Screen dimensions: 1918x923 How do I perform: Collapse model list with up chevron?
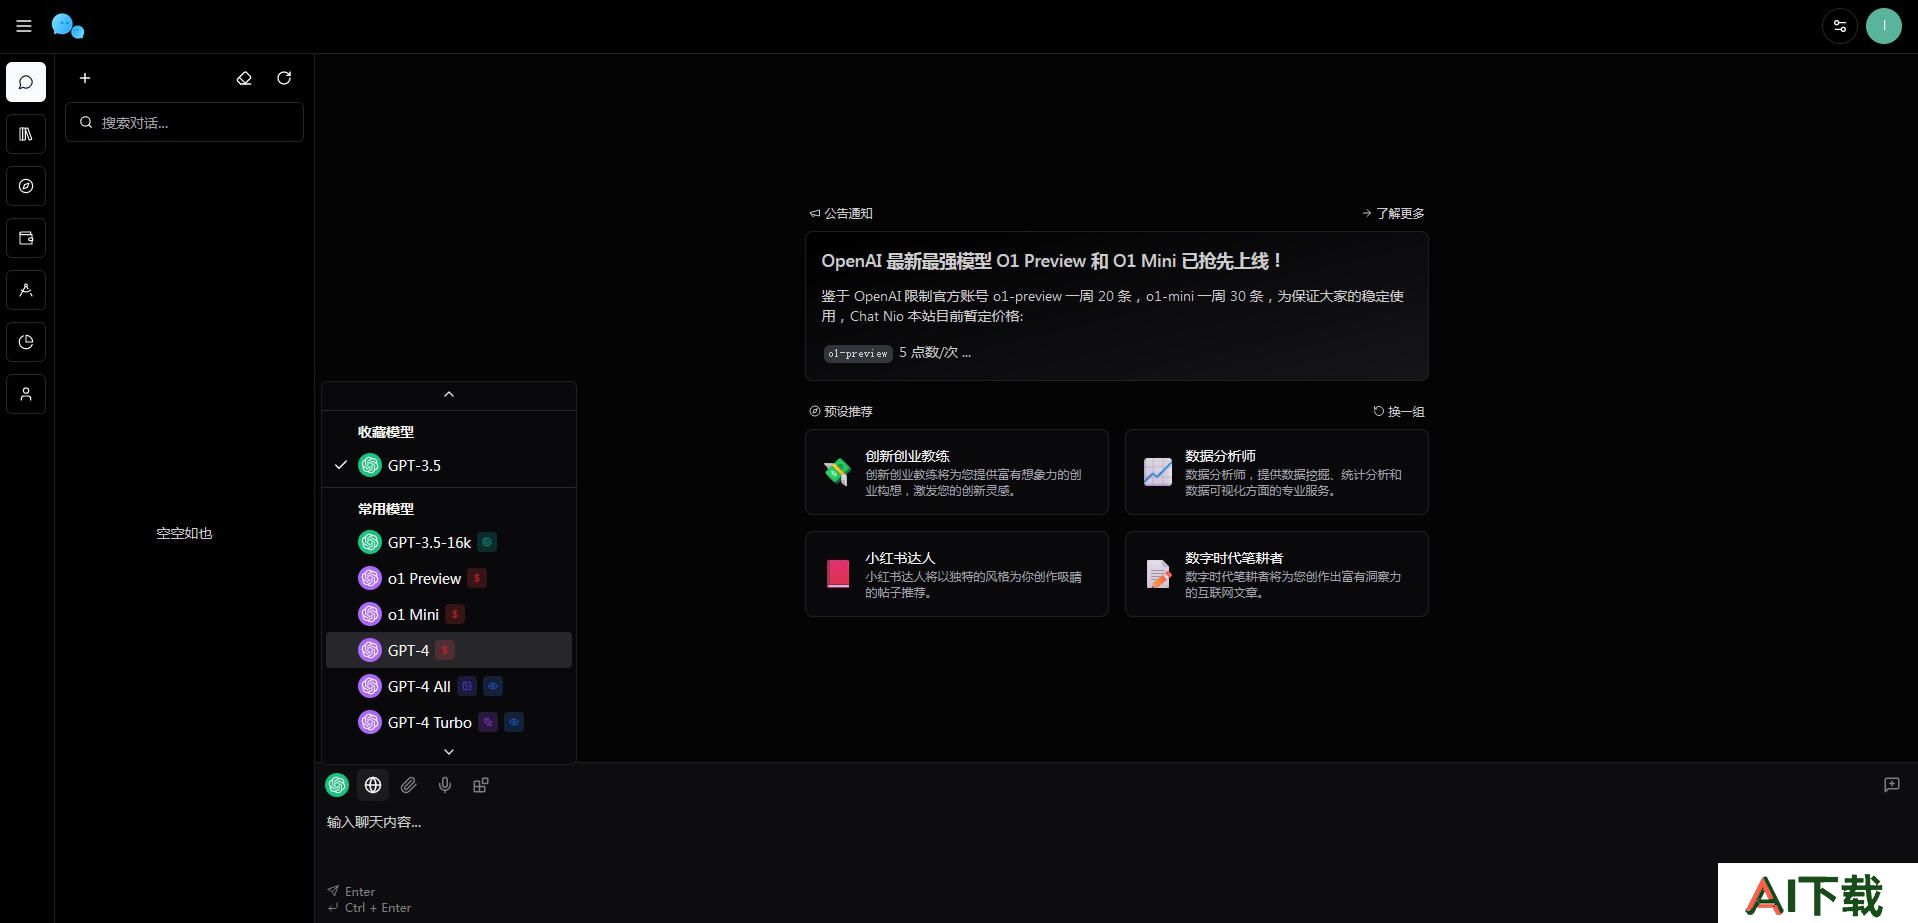(449, 394)
